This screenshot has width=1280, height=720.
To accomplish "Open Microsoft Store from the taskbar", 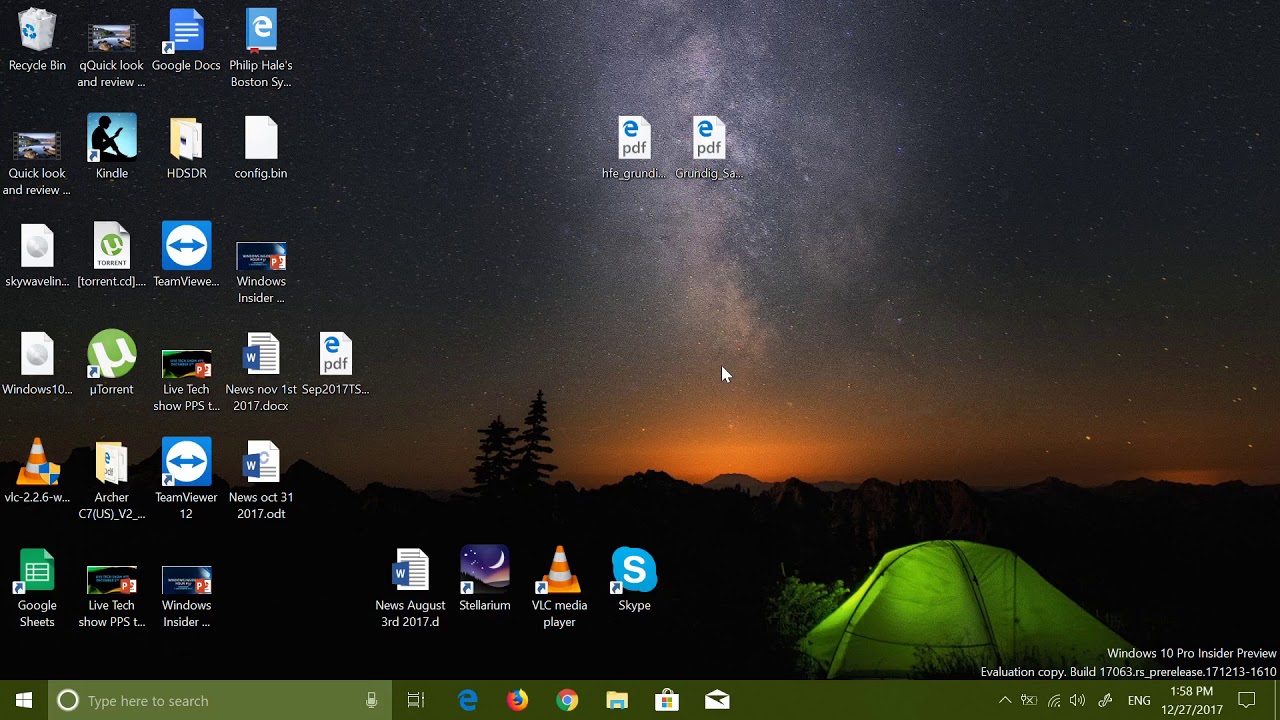I will pos(667,700).
